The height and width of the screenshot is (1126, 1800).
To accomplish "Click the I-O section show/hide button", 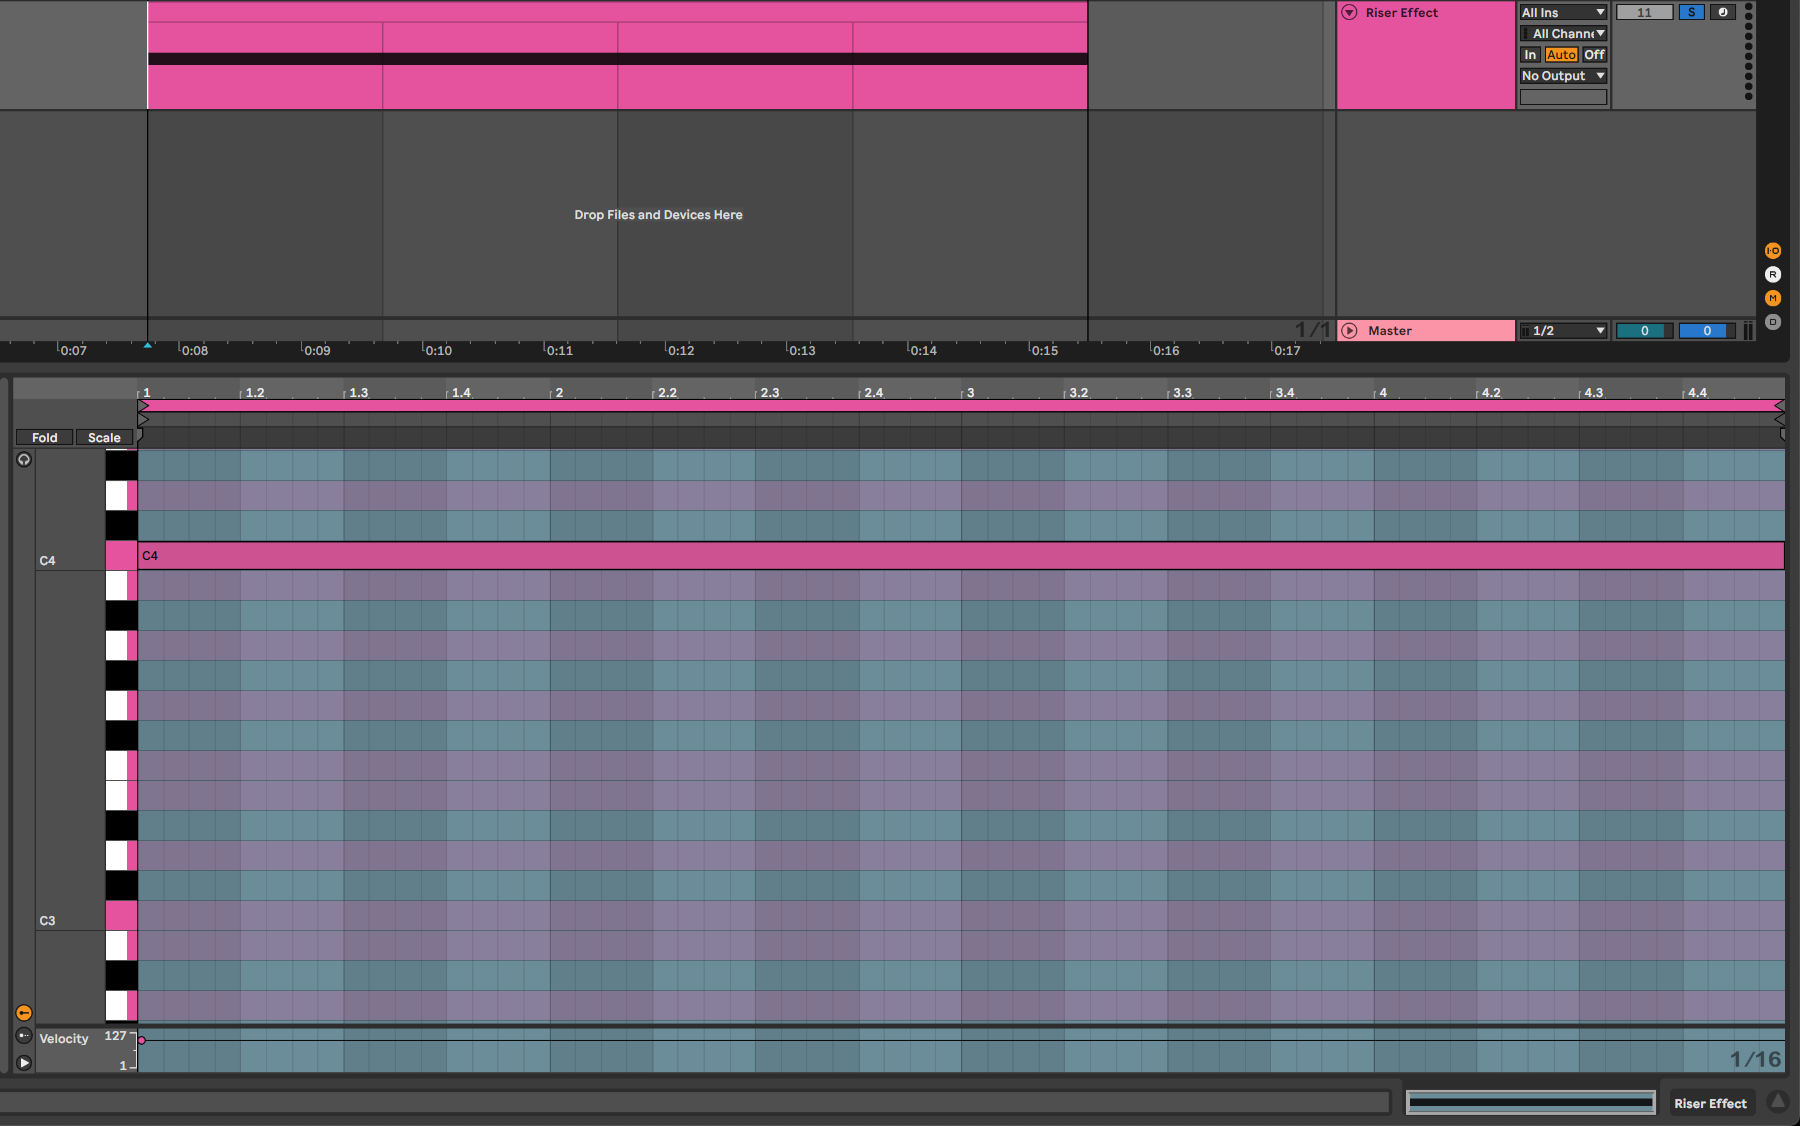I will coord(1772,251).
